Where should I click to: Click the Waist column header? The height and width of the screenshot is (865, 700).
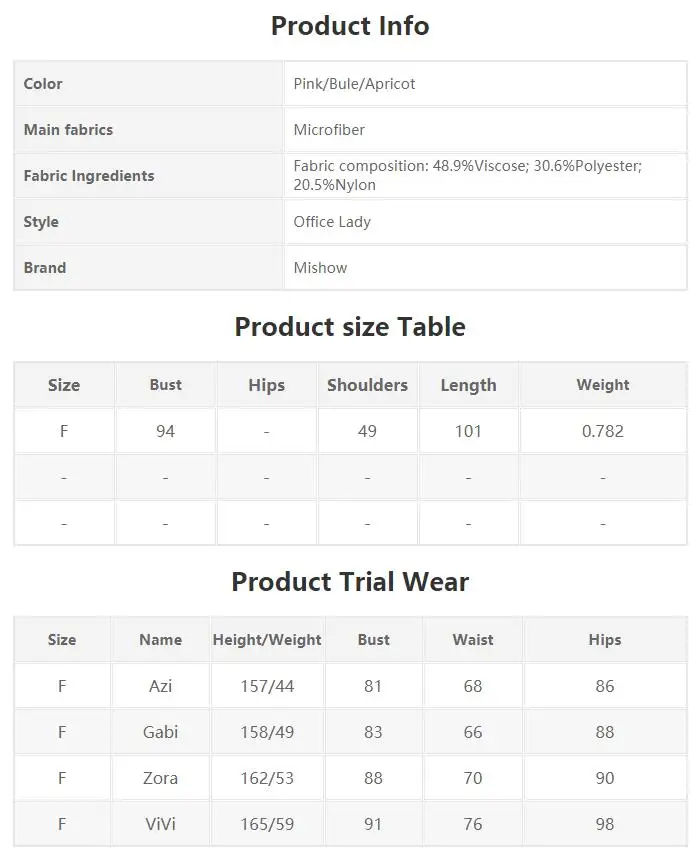(473, 639)
